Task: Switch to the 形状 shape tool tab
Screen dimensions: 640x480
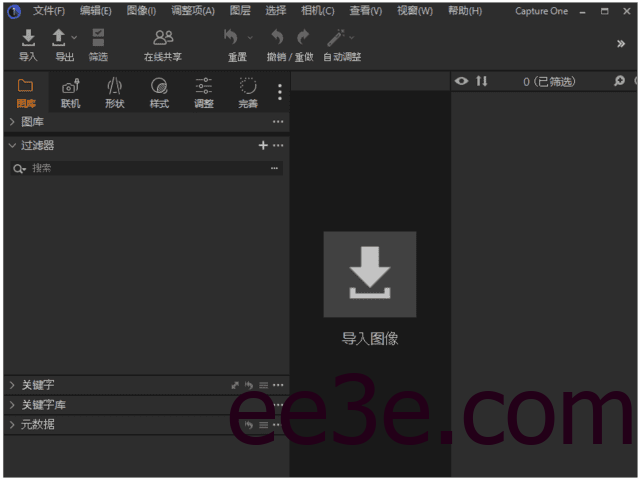Action: (x=115, y=93)
